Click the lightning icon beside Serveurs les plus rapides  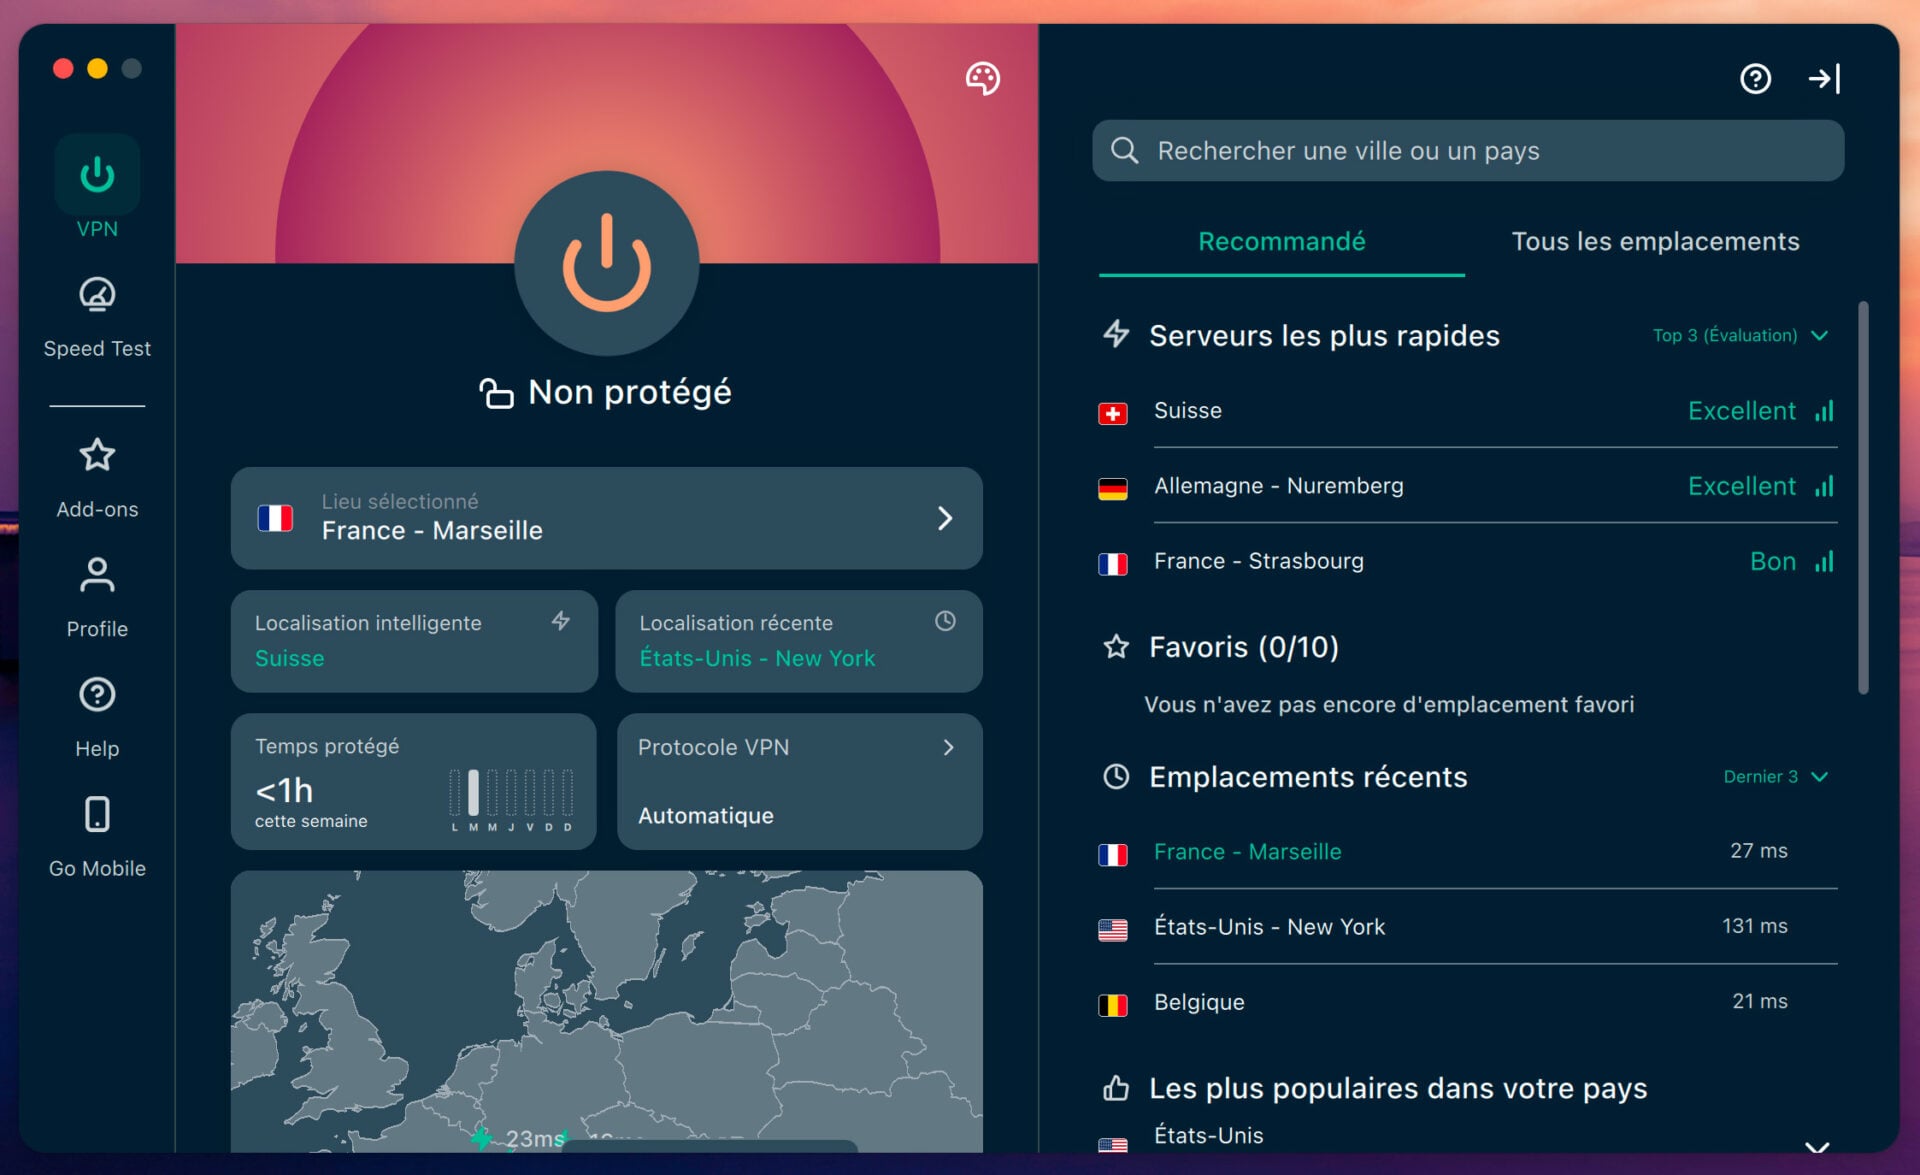pyautogui.click(x=1117, y=335)
